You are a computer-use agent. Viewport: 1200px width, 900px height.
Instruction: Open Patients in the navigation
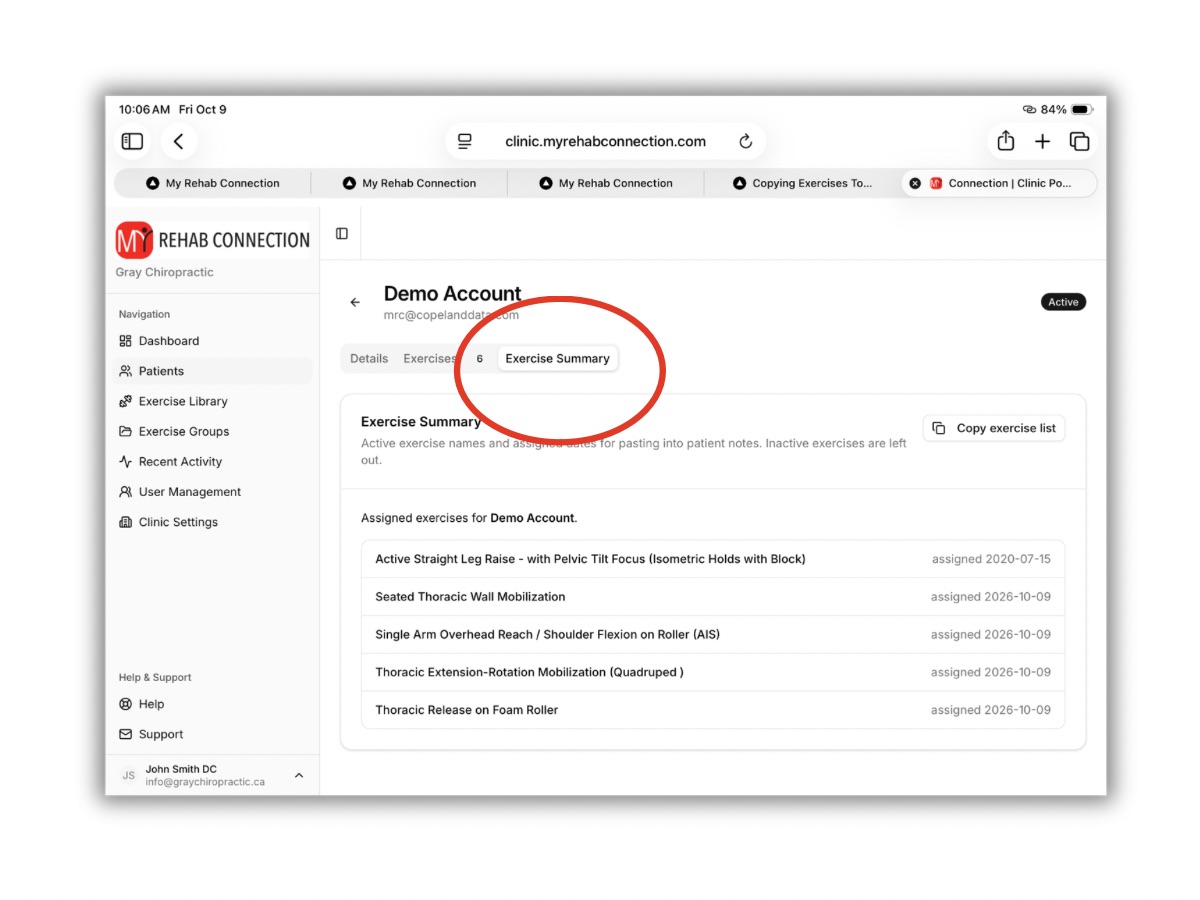point(213,371)
